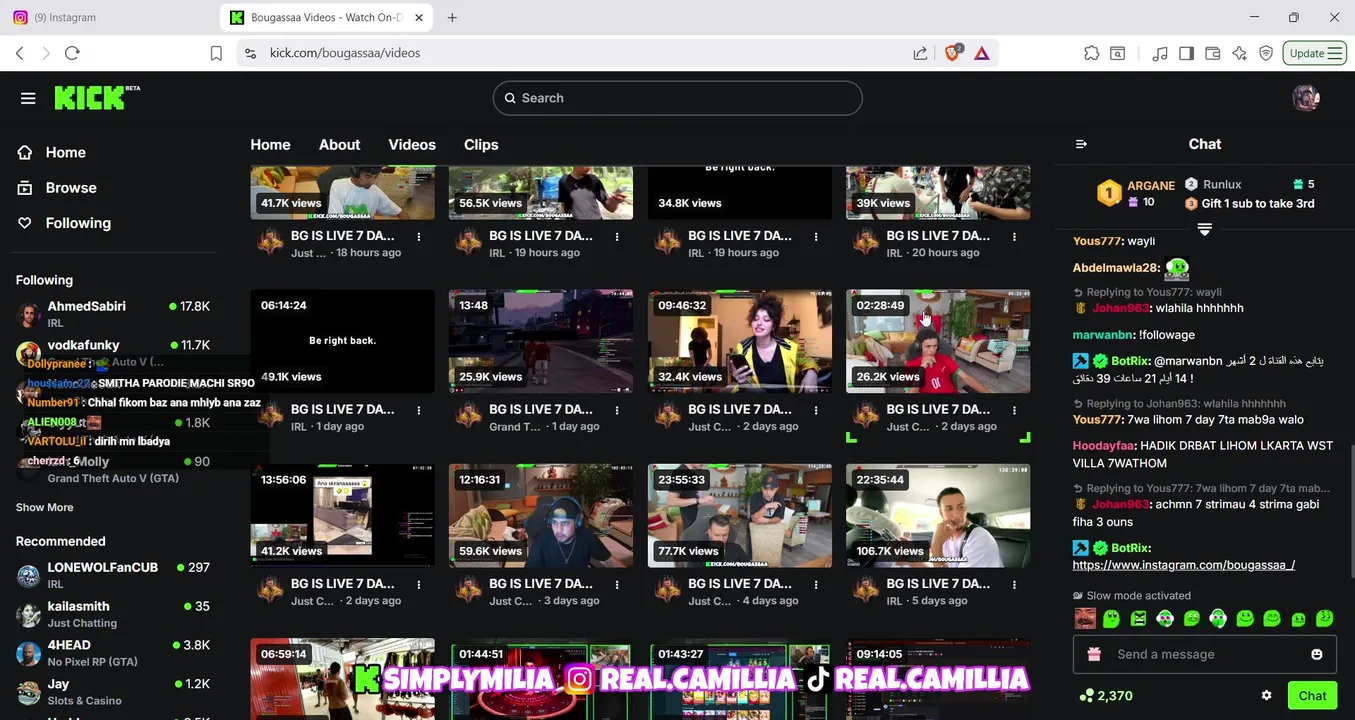Go back to previous page
The image size is (1355, 720).
(20, 53)
